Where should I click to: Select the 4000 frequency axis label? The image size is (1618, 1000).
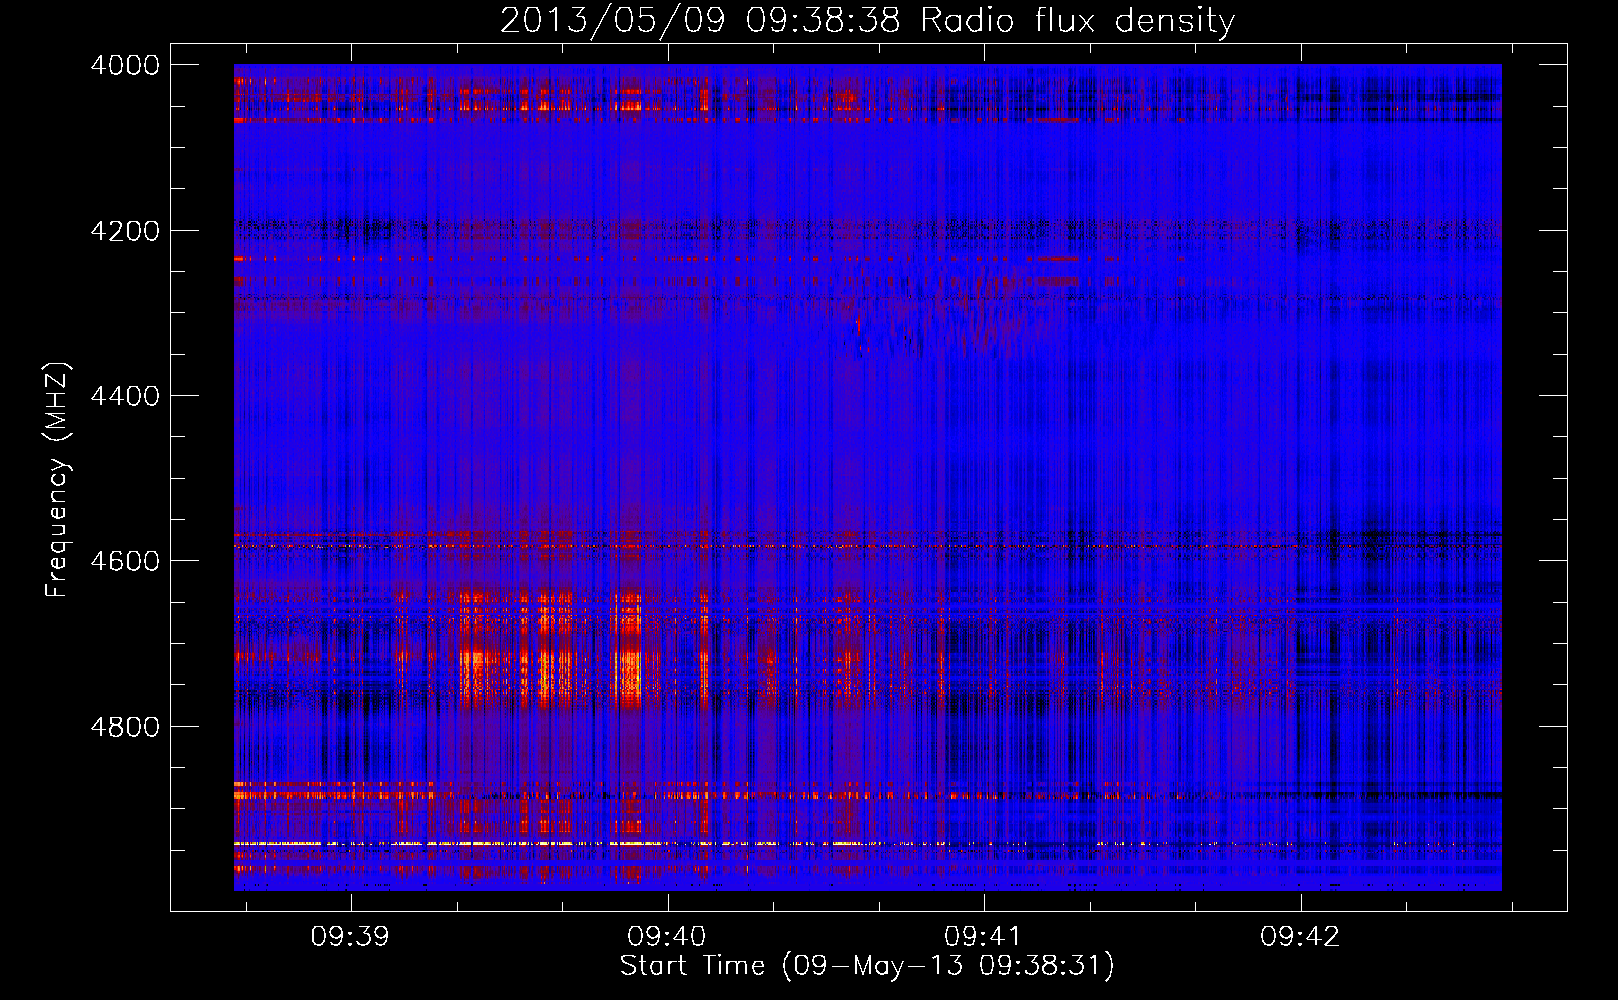click(x=125, y=65)
